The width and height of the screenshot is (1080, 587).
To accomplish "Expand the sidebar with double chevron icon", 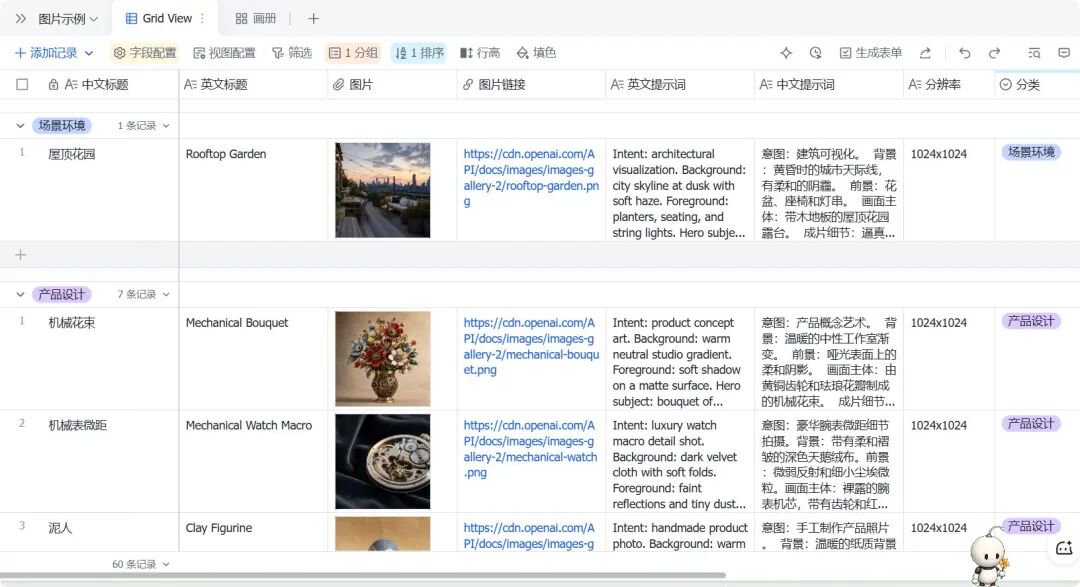I will pyautogui.click(x=21, y=19).
